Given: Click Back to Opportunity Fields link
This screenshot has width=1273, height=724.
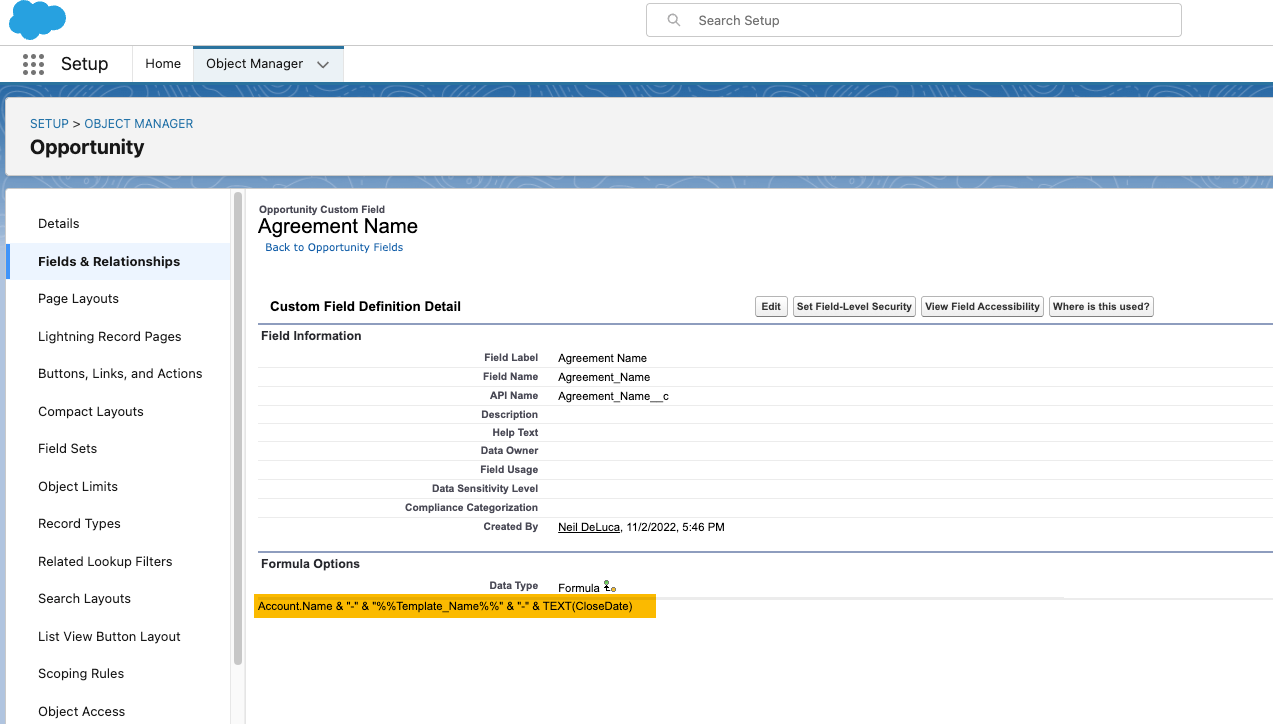Looking at the screenshot, I should pos(334,247).
